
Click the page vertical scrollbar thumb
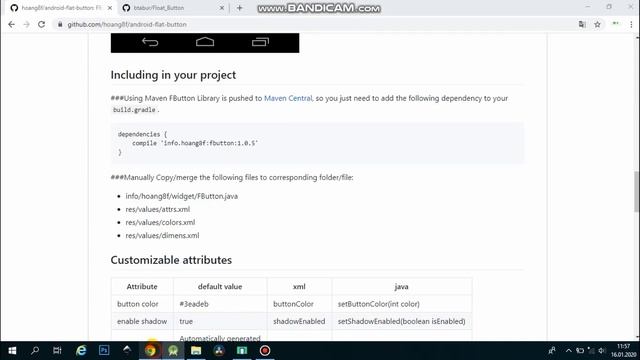[636, 191]
